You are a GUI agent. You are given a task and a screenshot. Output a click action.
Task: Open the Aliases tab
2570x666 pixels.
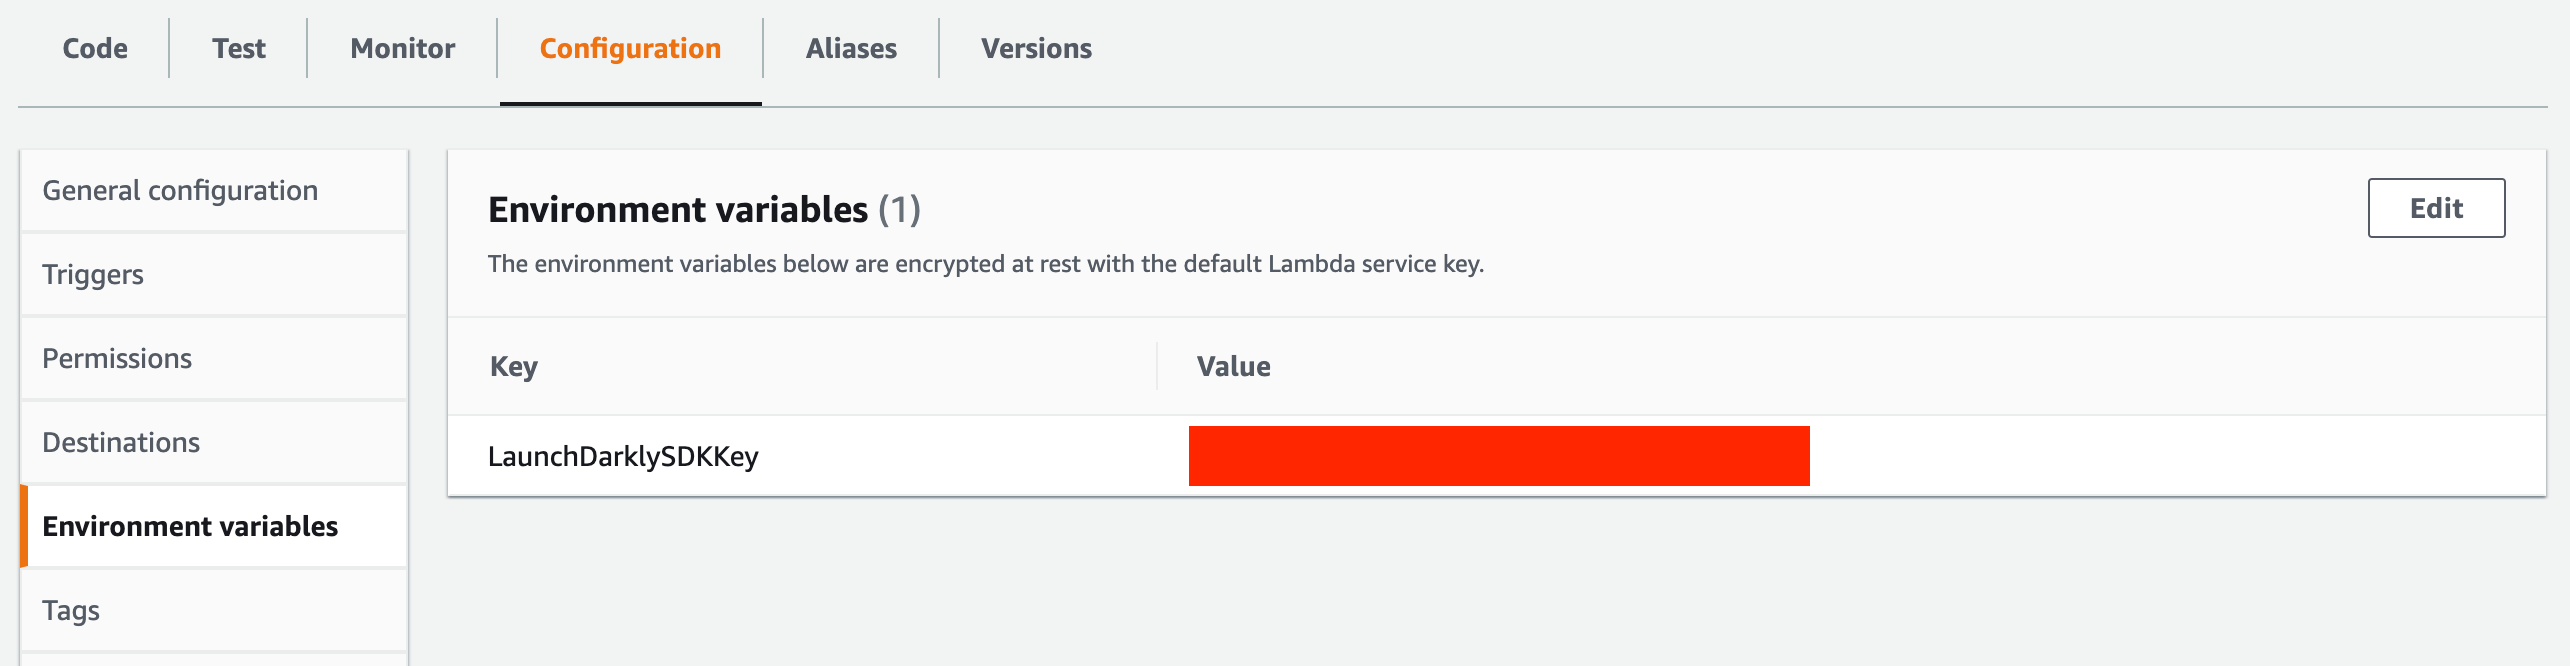(851, 48)
